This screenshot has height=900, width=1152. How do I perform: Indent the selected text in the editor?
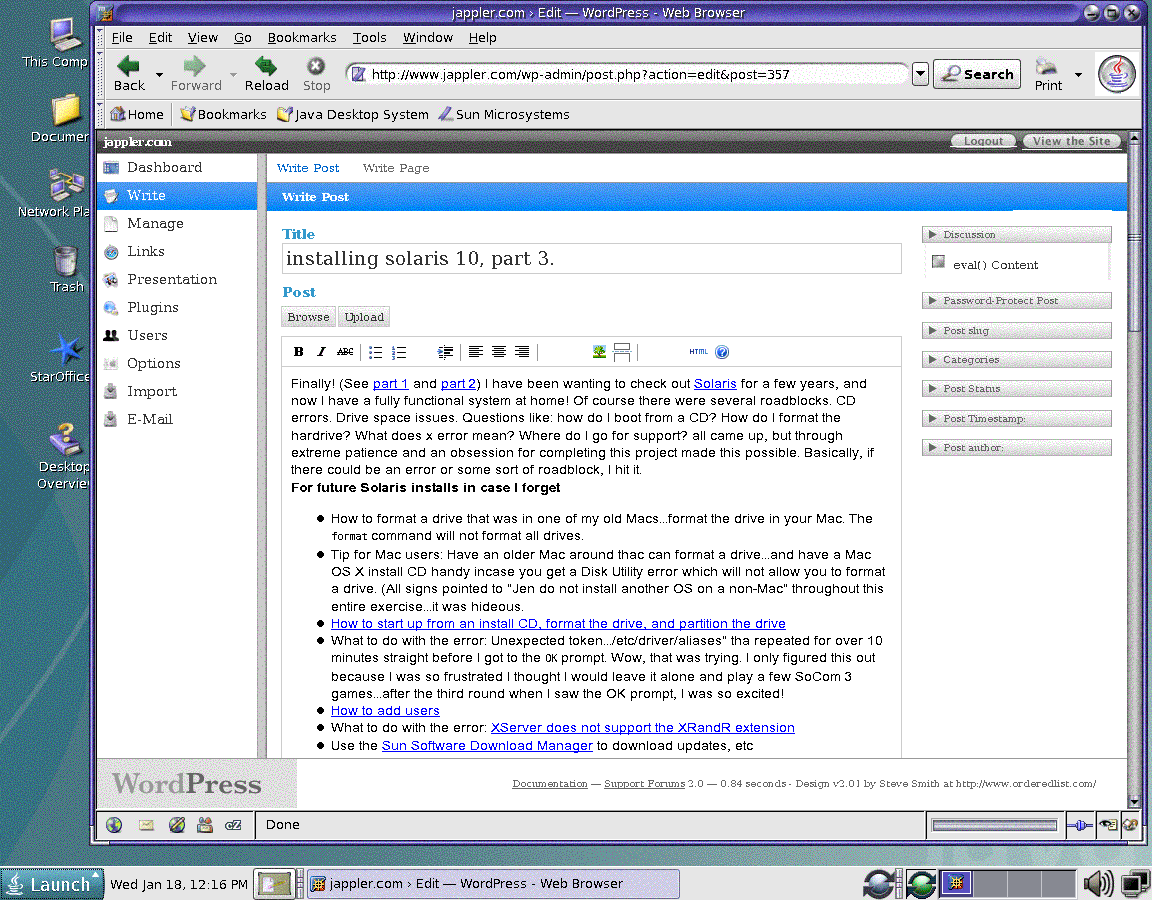445,353
